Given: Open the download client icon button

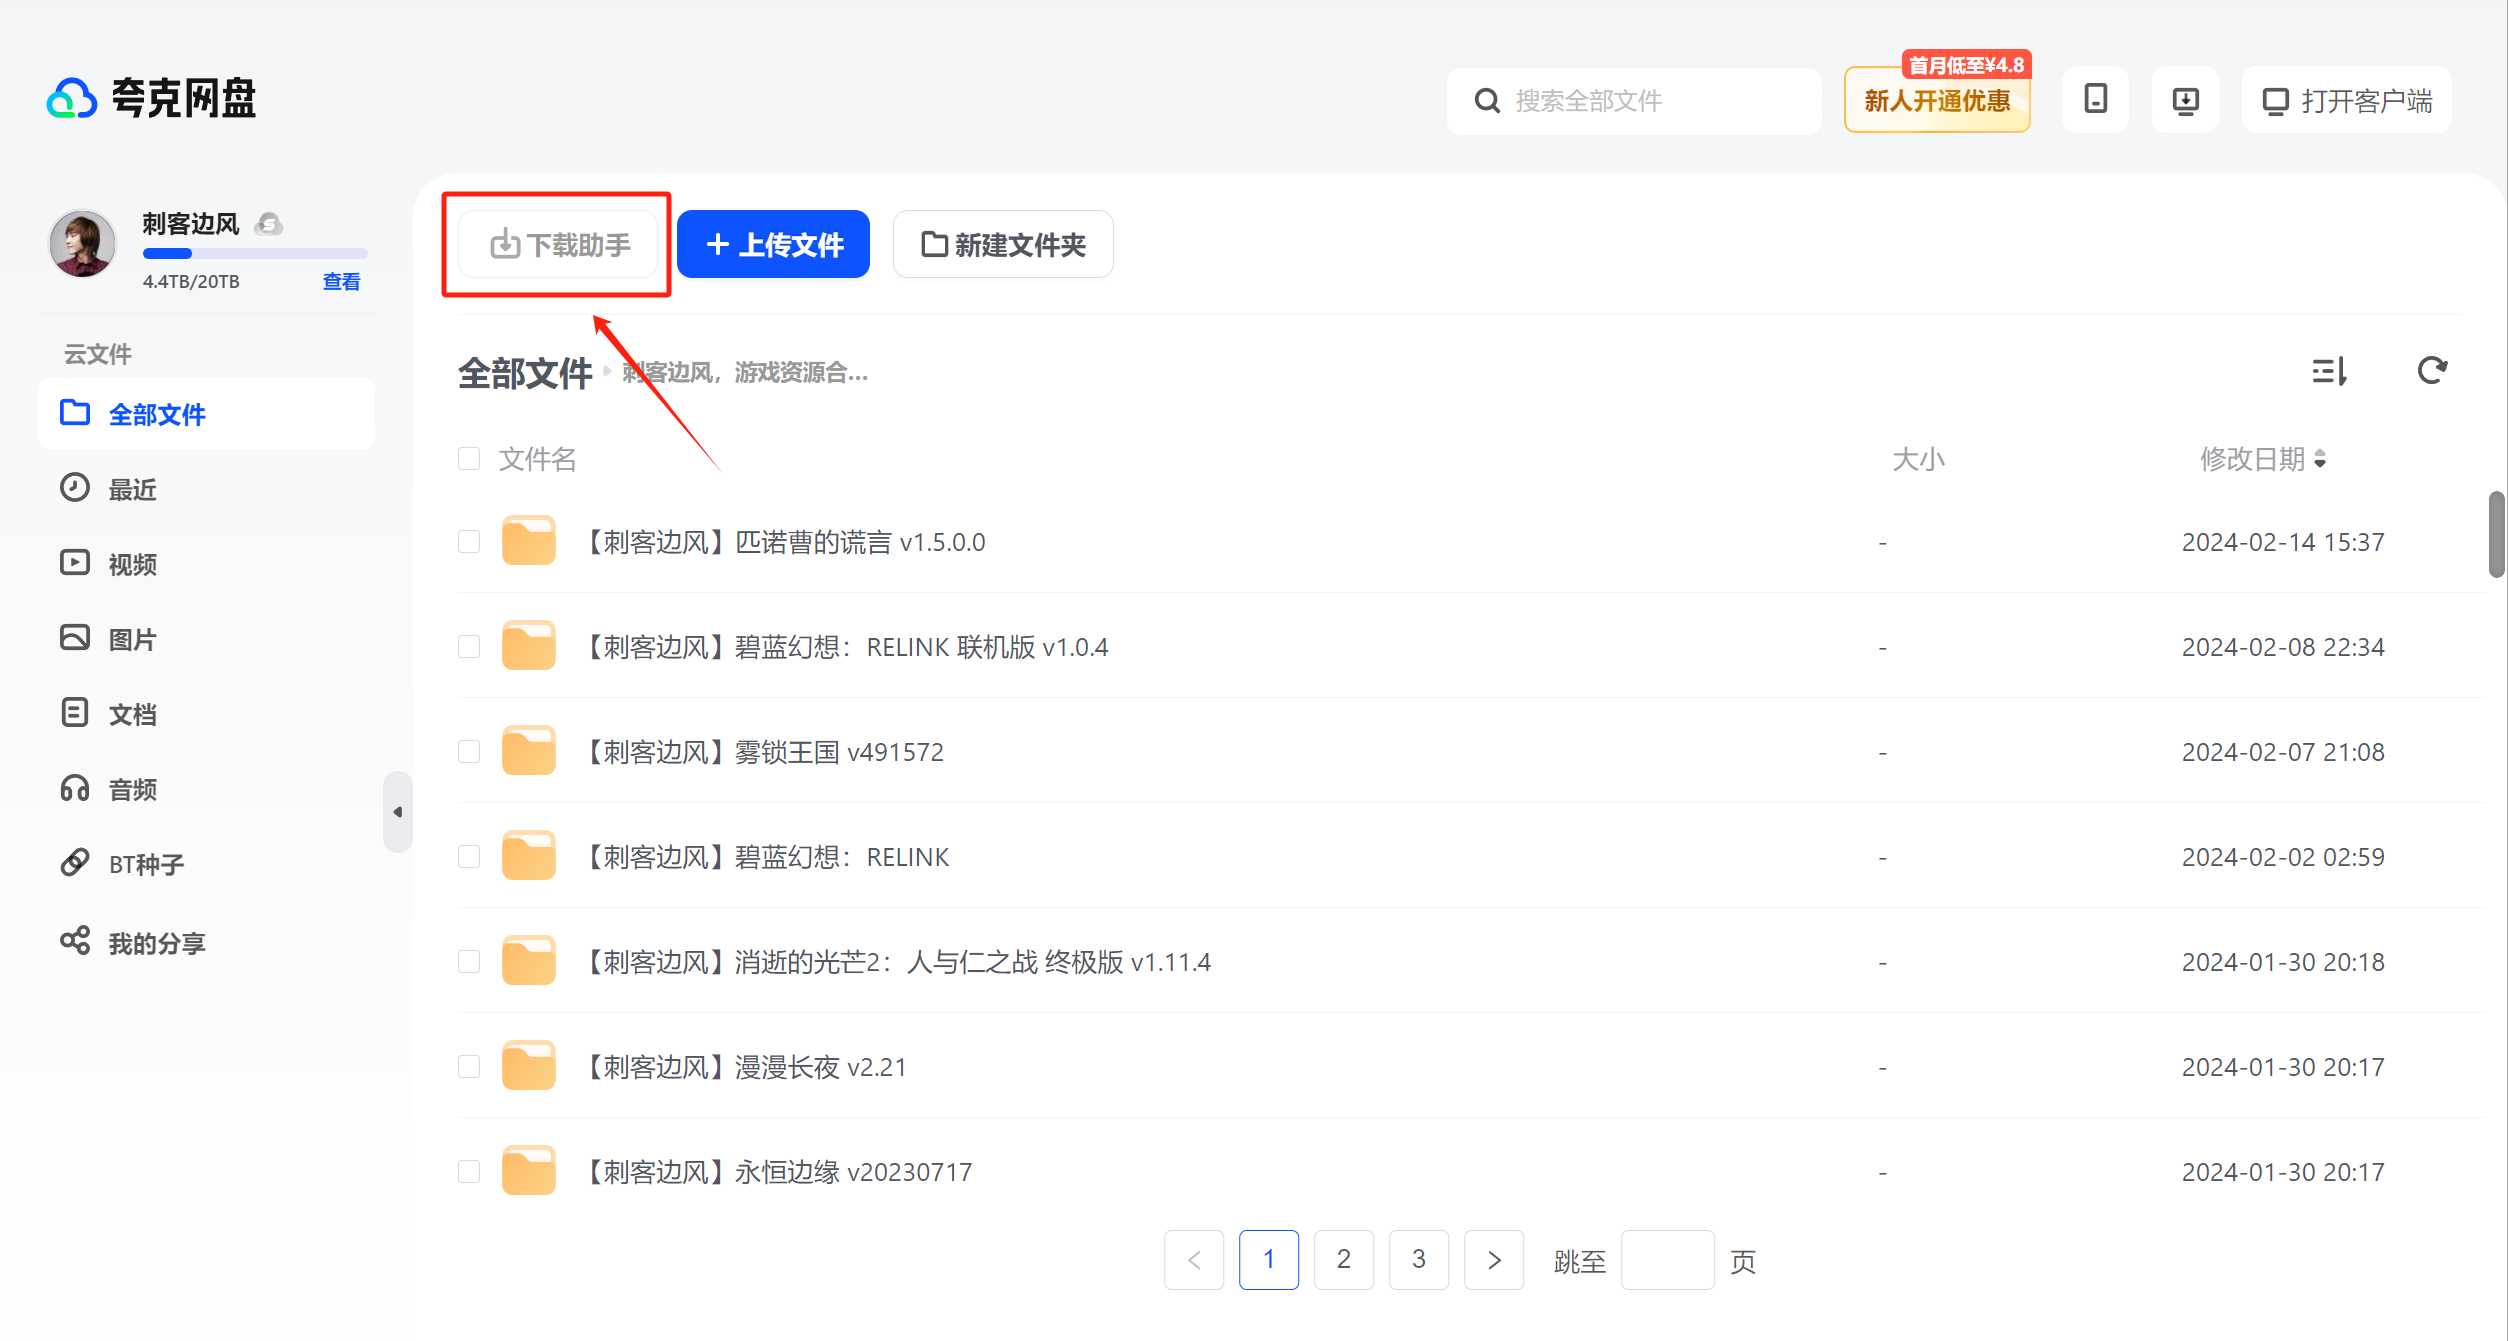Looking at the screenshot, I should click(2185, 100).
